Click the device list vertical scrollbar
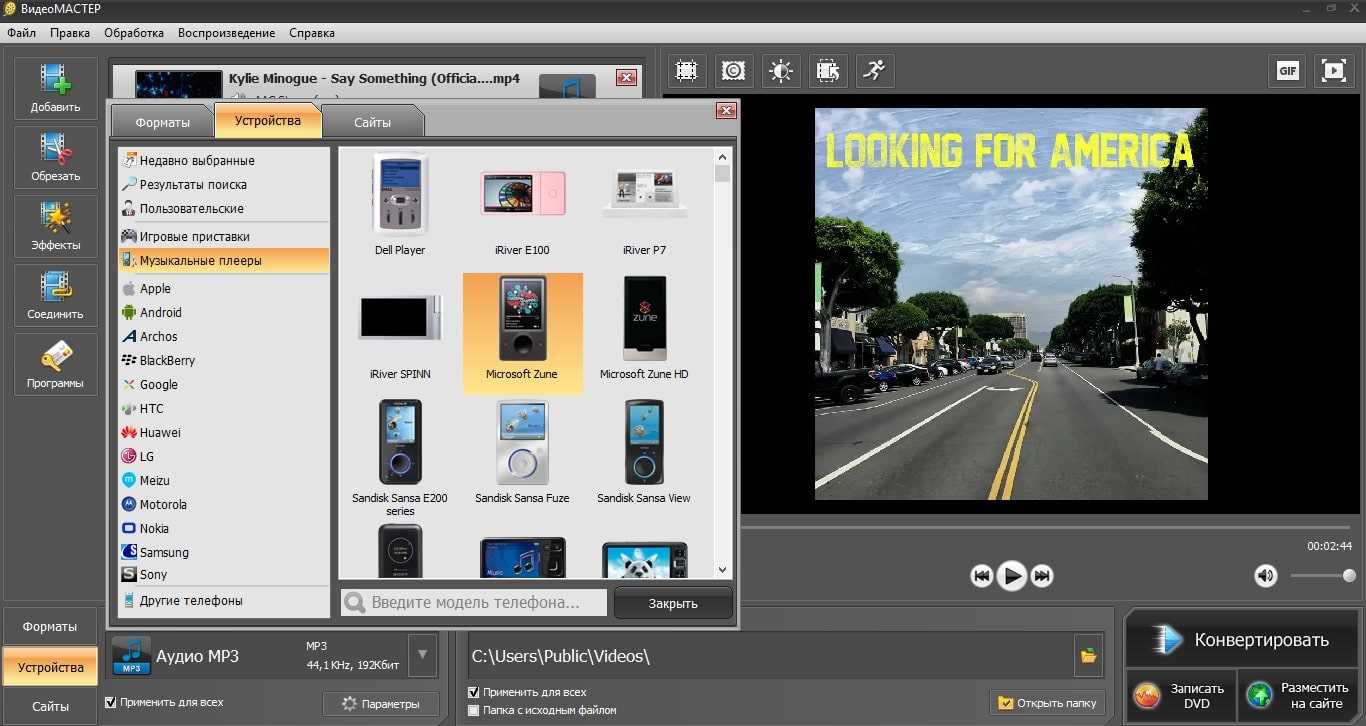Viewport: 1366px width, 726px height. point(723,362)
